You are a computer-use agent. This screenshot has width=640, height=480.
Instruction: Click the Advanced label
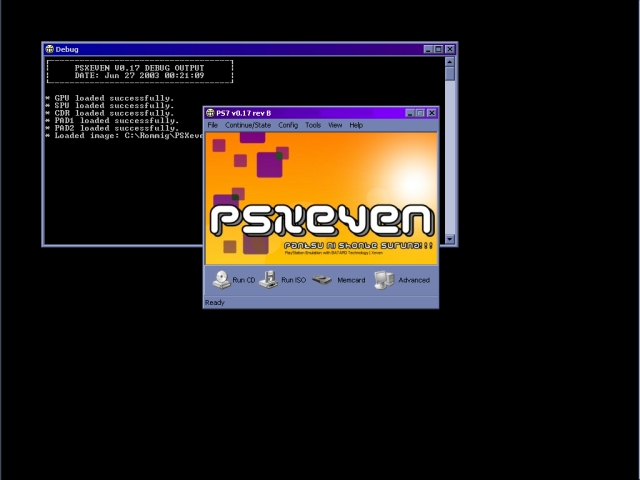coord(414,280)
